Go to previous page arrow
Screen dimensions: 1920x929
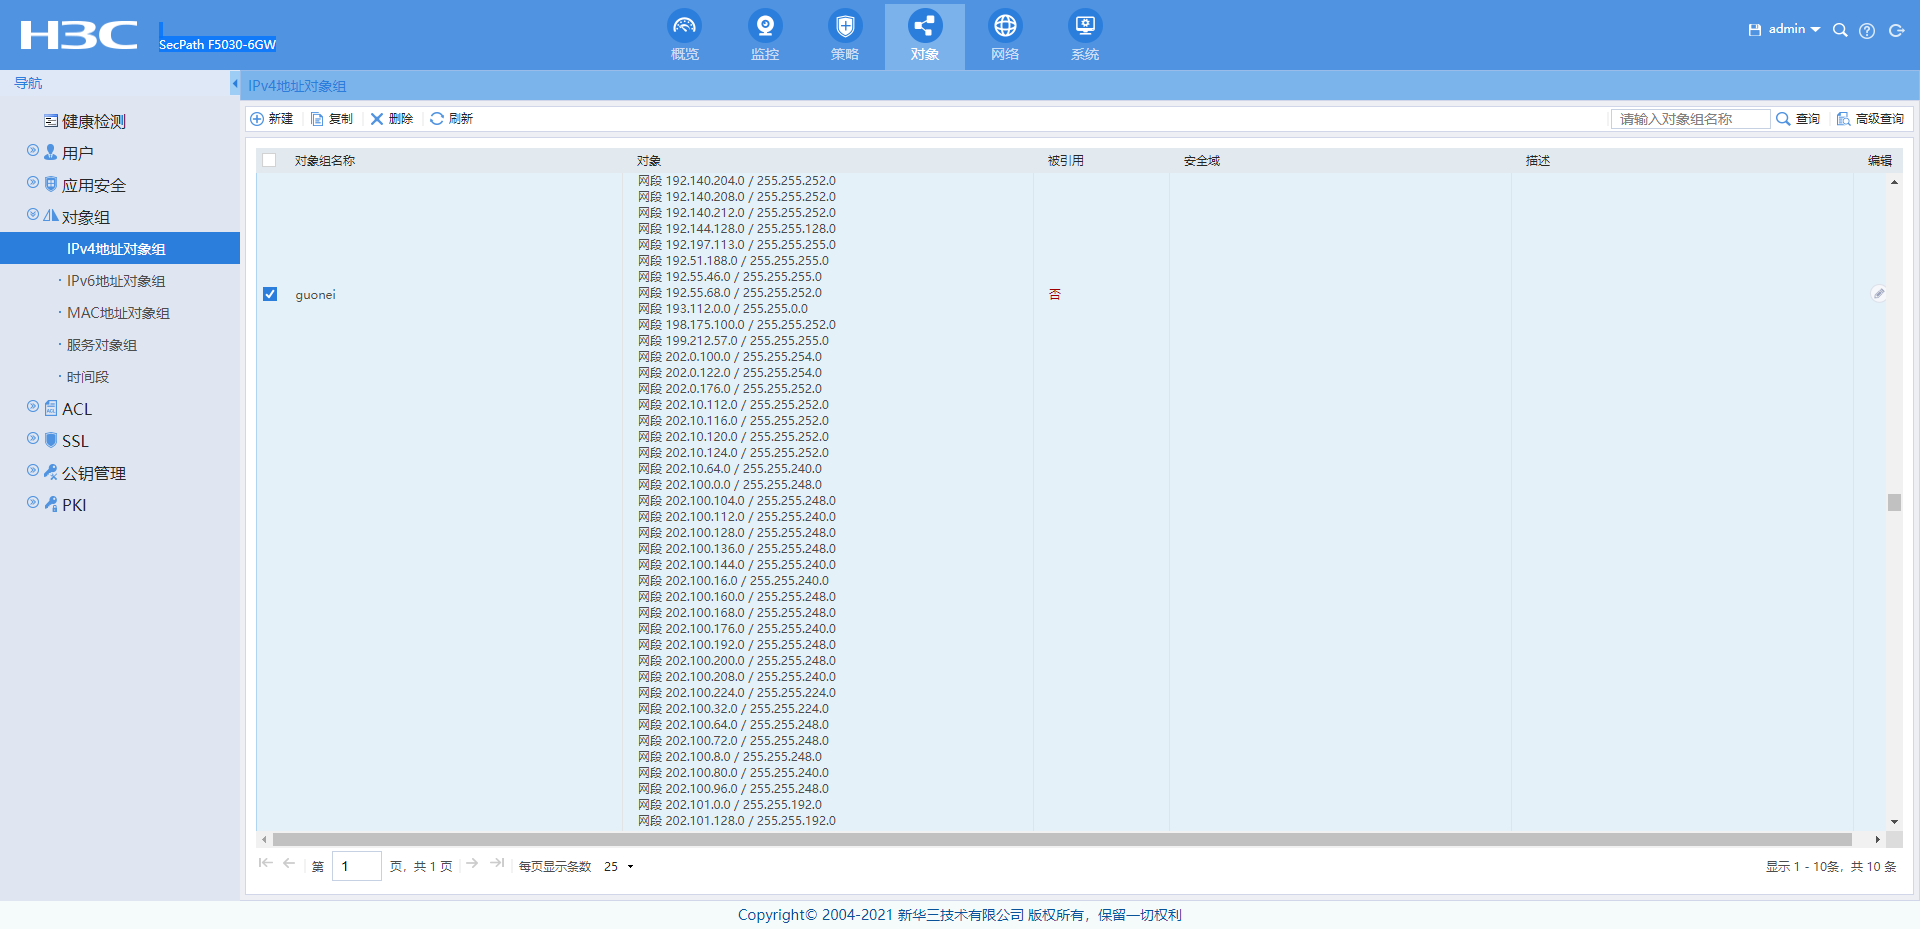[x=289, y=863]
